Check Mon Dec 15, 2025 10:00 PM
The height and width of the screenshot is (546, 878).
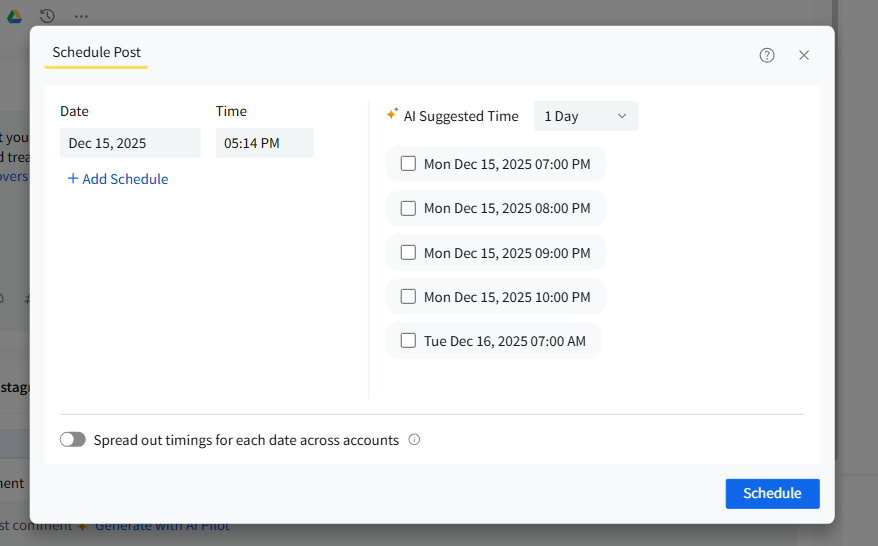tap(408, 296)
